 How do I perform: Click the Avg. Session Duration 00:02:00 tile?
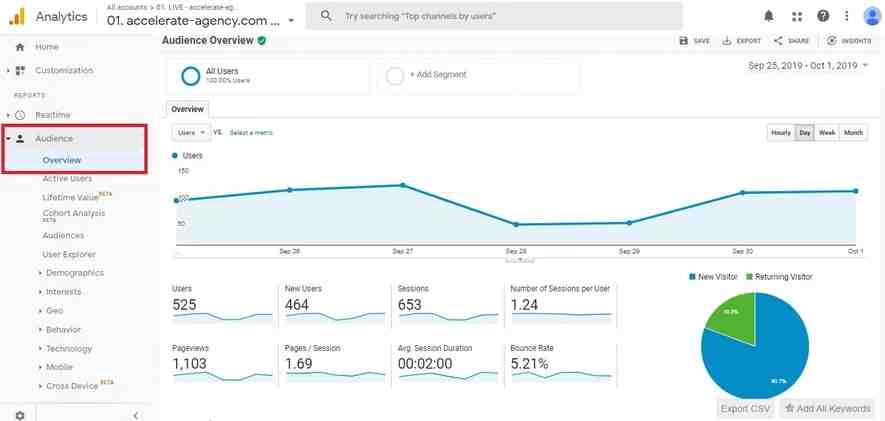[448, 365]
